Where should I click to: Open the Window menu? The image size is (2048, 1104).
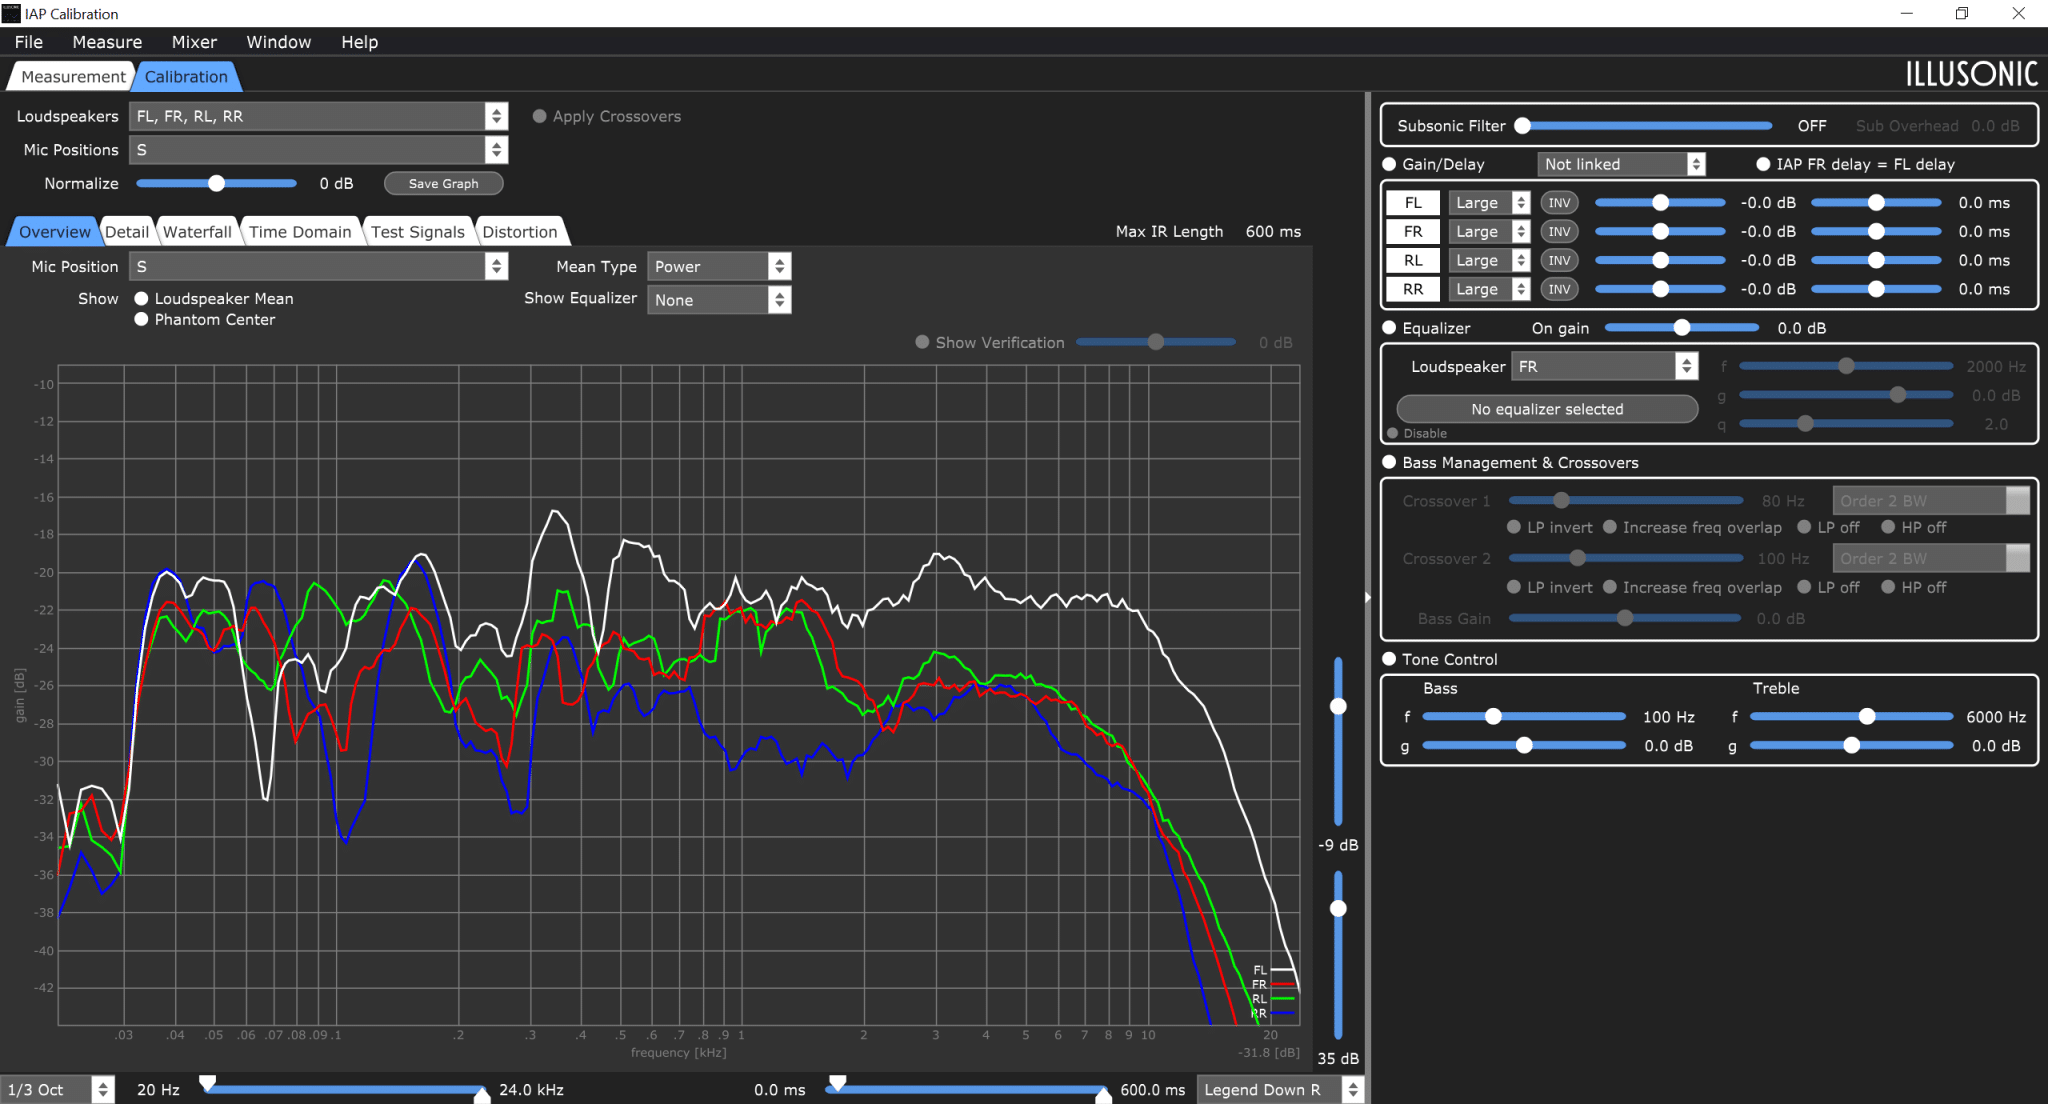coord(279,42)
